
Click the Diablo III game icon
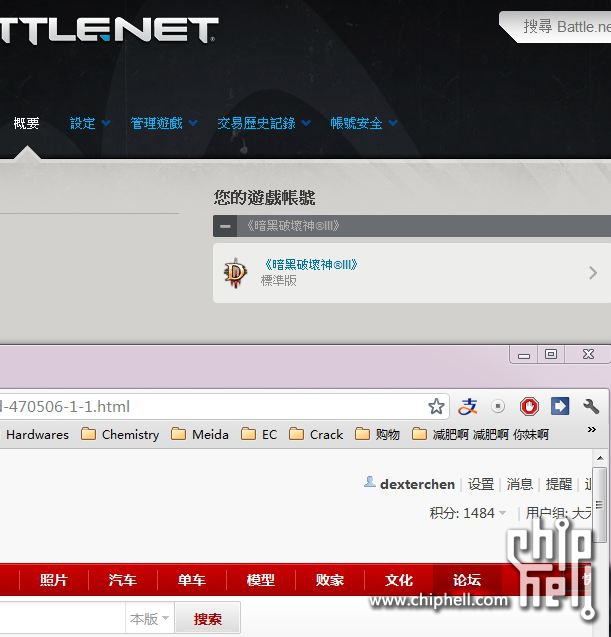235,272
